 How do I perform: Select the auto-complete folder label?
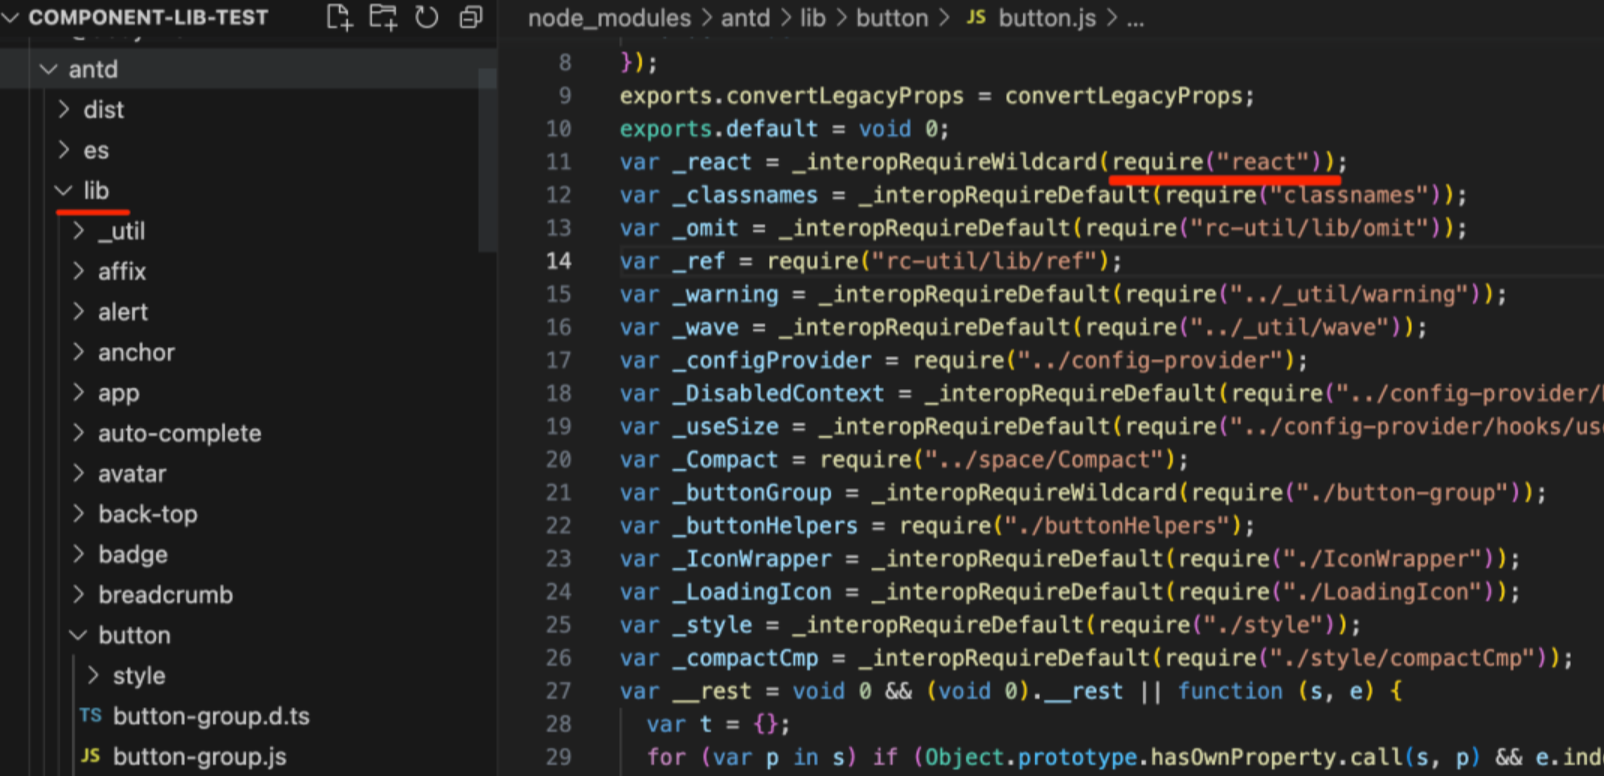(180, 433)
